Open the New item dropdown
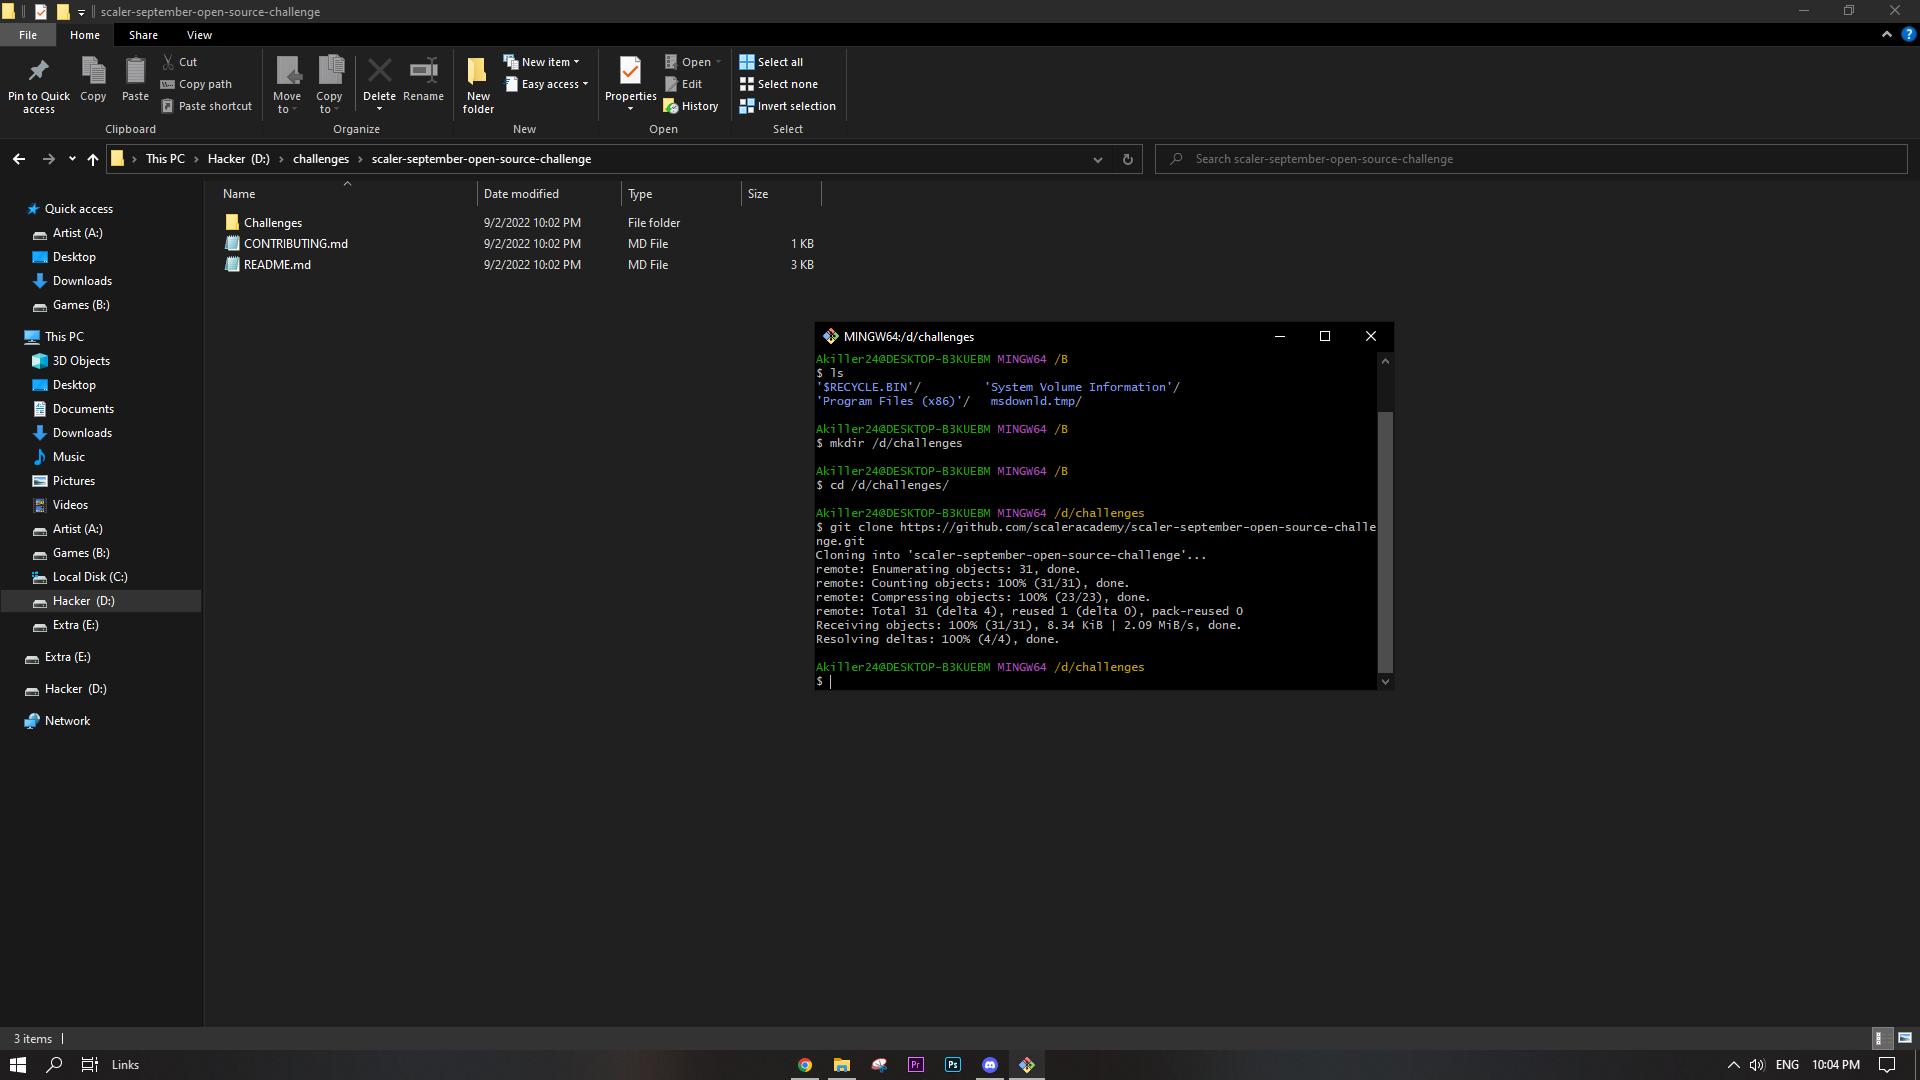Screen dimensions: 1920x1080 [x=546, y=62]
